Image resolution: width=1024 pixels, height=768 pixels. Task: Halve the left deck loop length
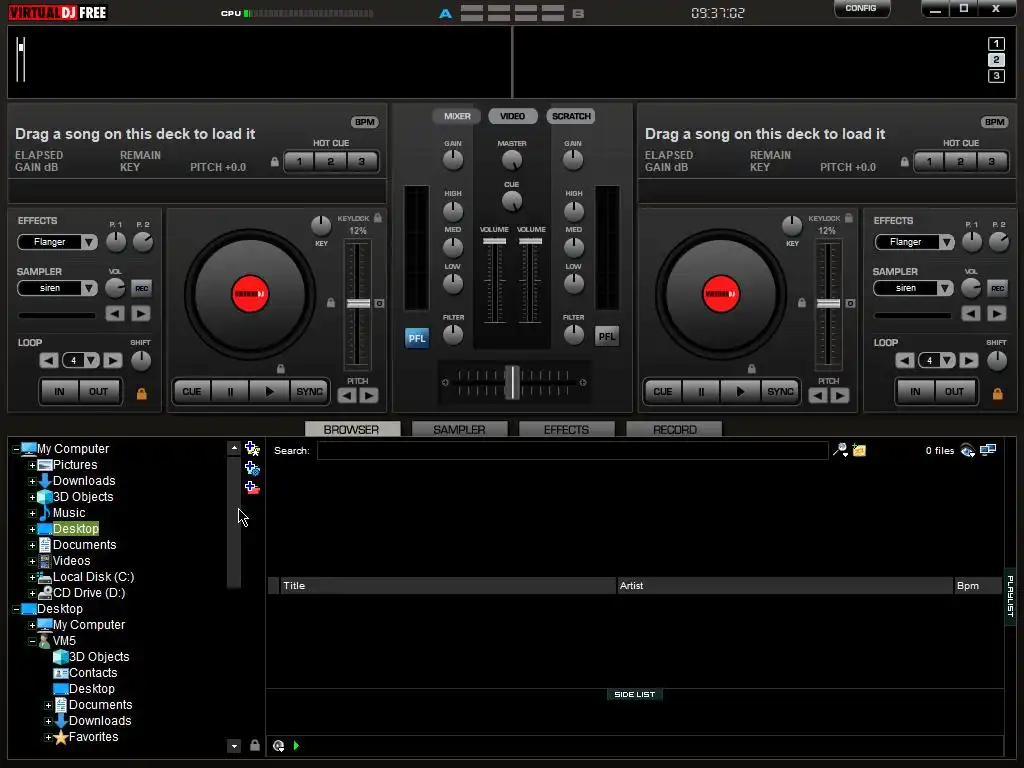pyautogui.click(x=48, y=360)
